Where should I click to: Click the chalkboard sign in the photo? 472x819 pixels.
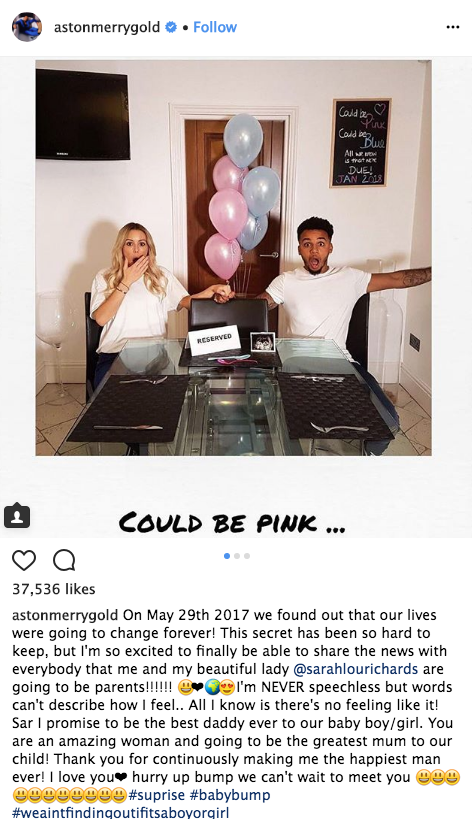(360, 143)
